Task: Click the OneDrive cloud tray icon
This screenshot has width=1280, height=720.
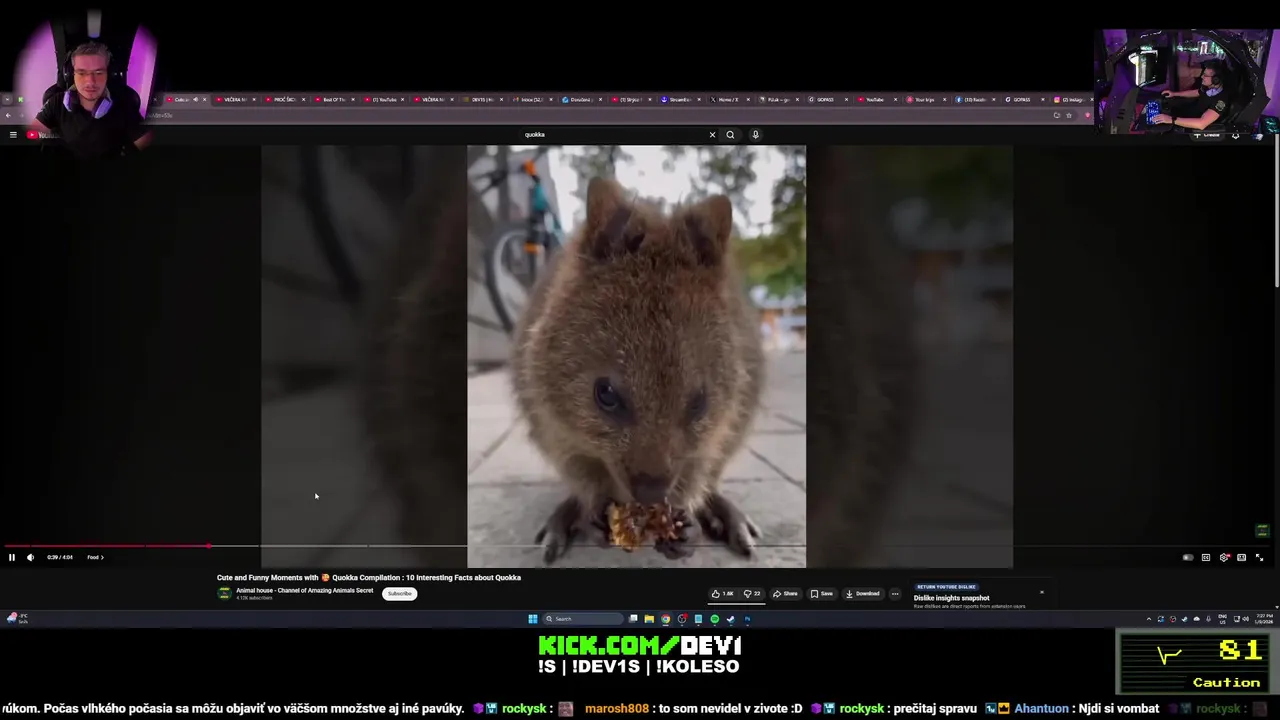Action: click(x=1197, y=619)
